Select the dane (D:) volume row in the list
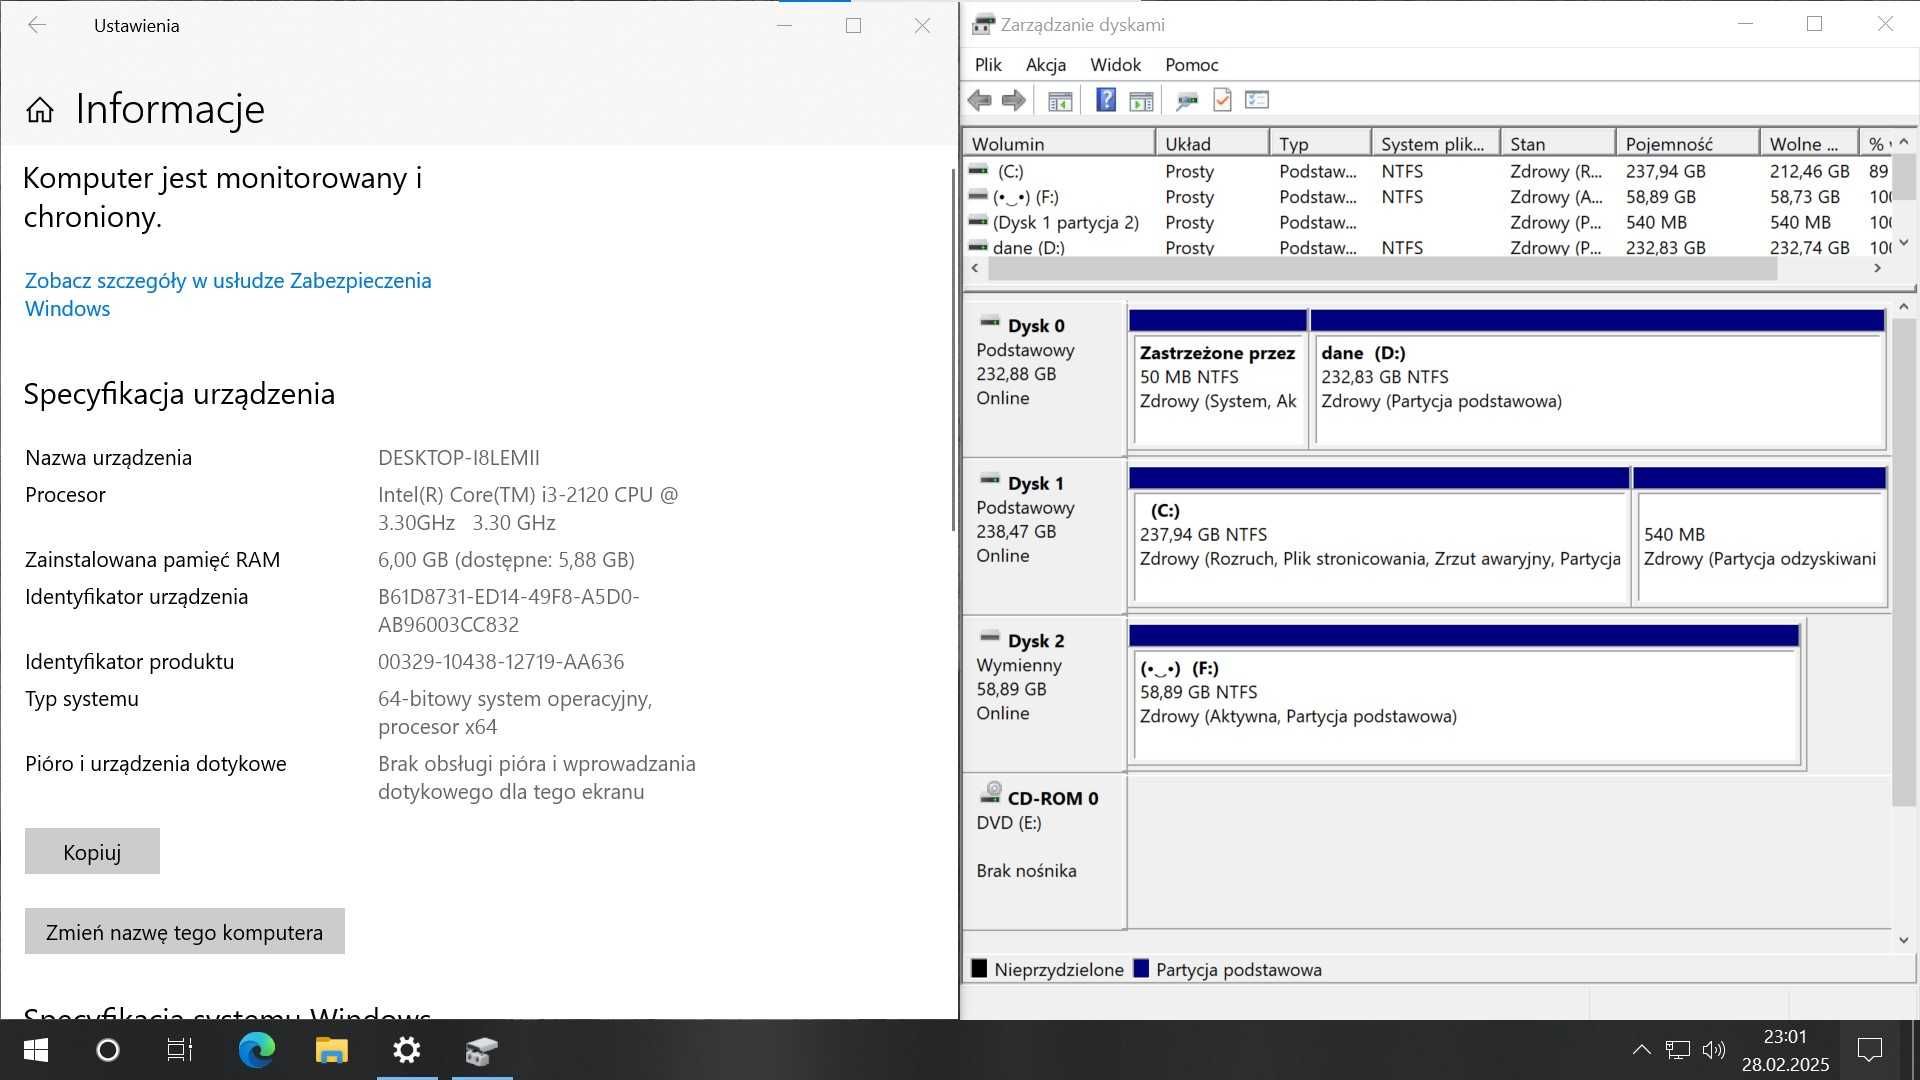Viewport: 1920px width, 1080px height. click(x=1428, y=247)
